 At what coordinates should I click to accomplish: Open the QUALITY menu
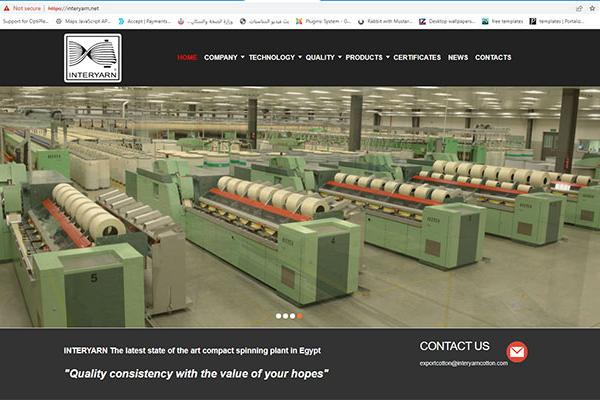click(x=320, y=57)
